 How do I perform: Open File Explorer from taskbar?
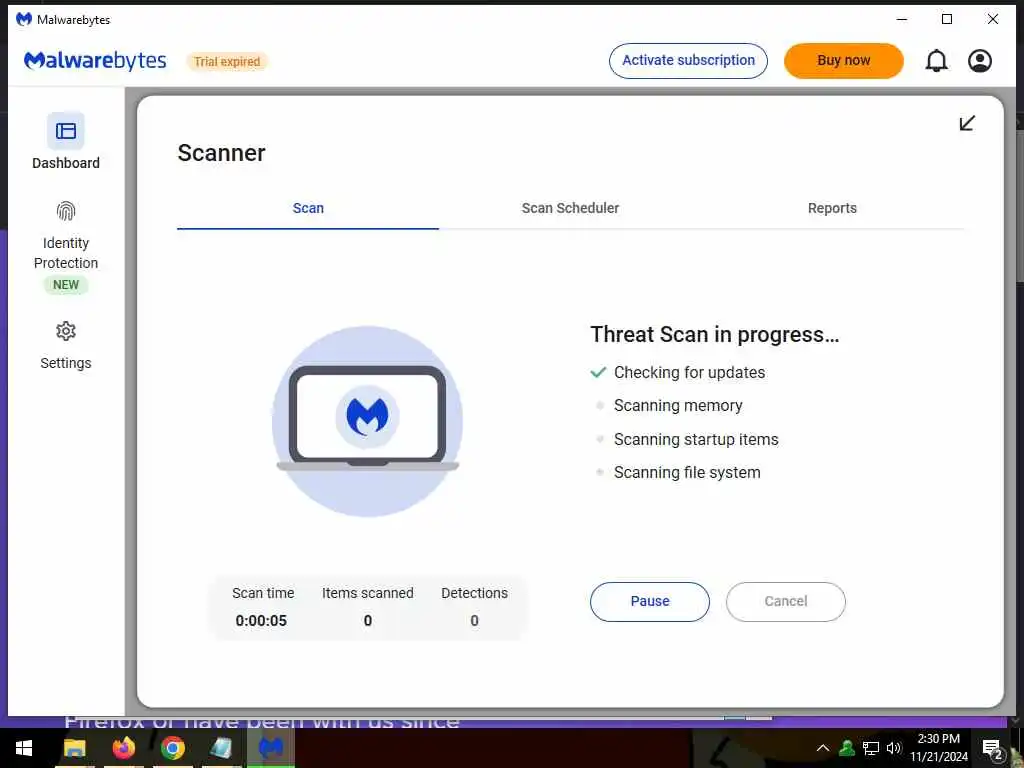(x=75, y=748)
